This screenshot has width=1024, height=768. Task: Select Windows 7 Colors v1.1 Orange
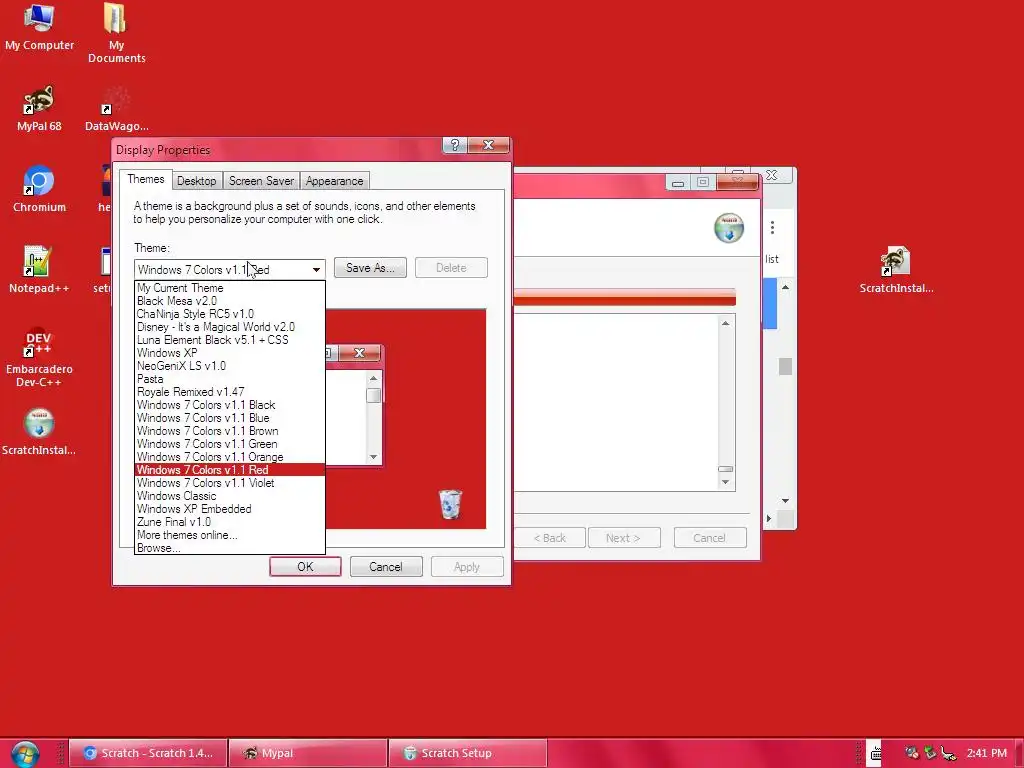click(230, 457)
